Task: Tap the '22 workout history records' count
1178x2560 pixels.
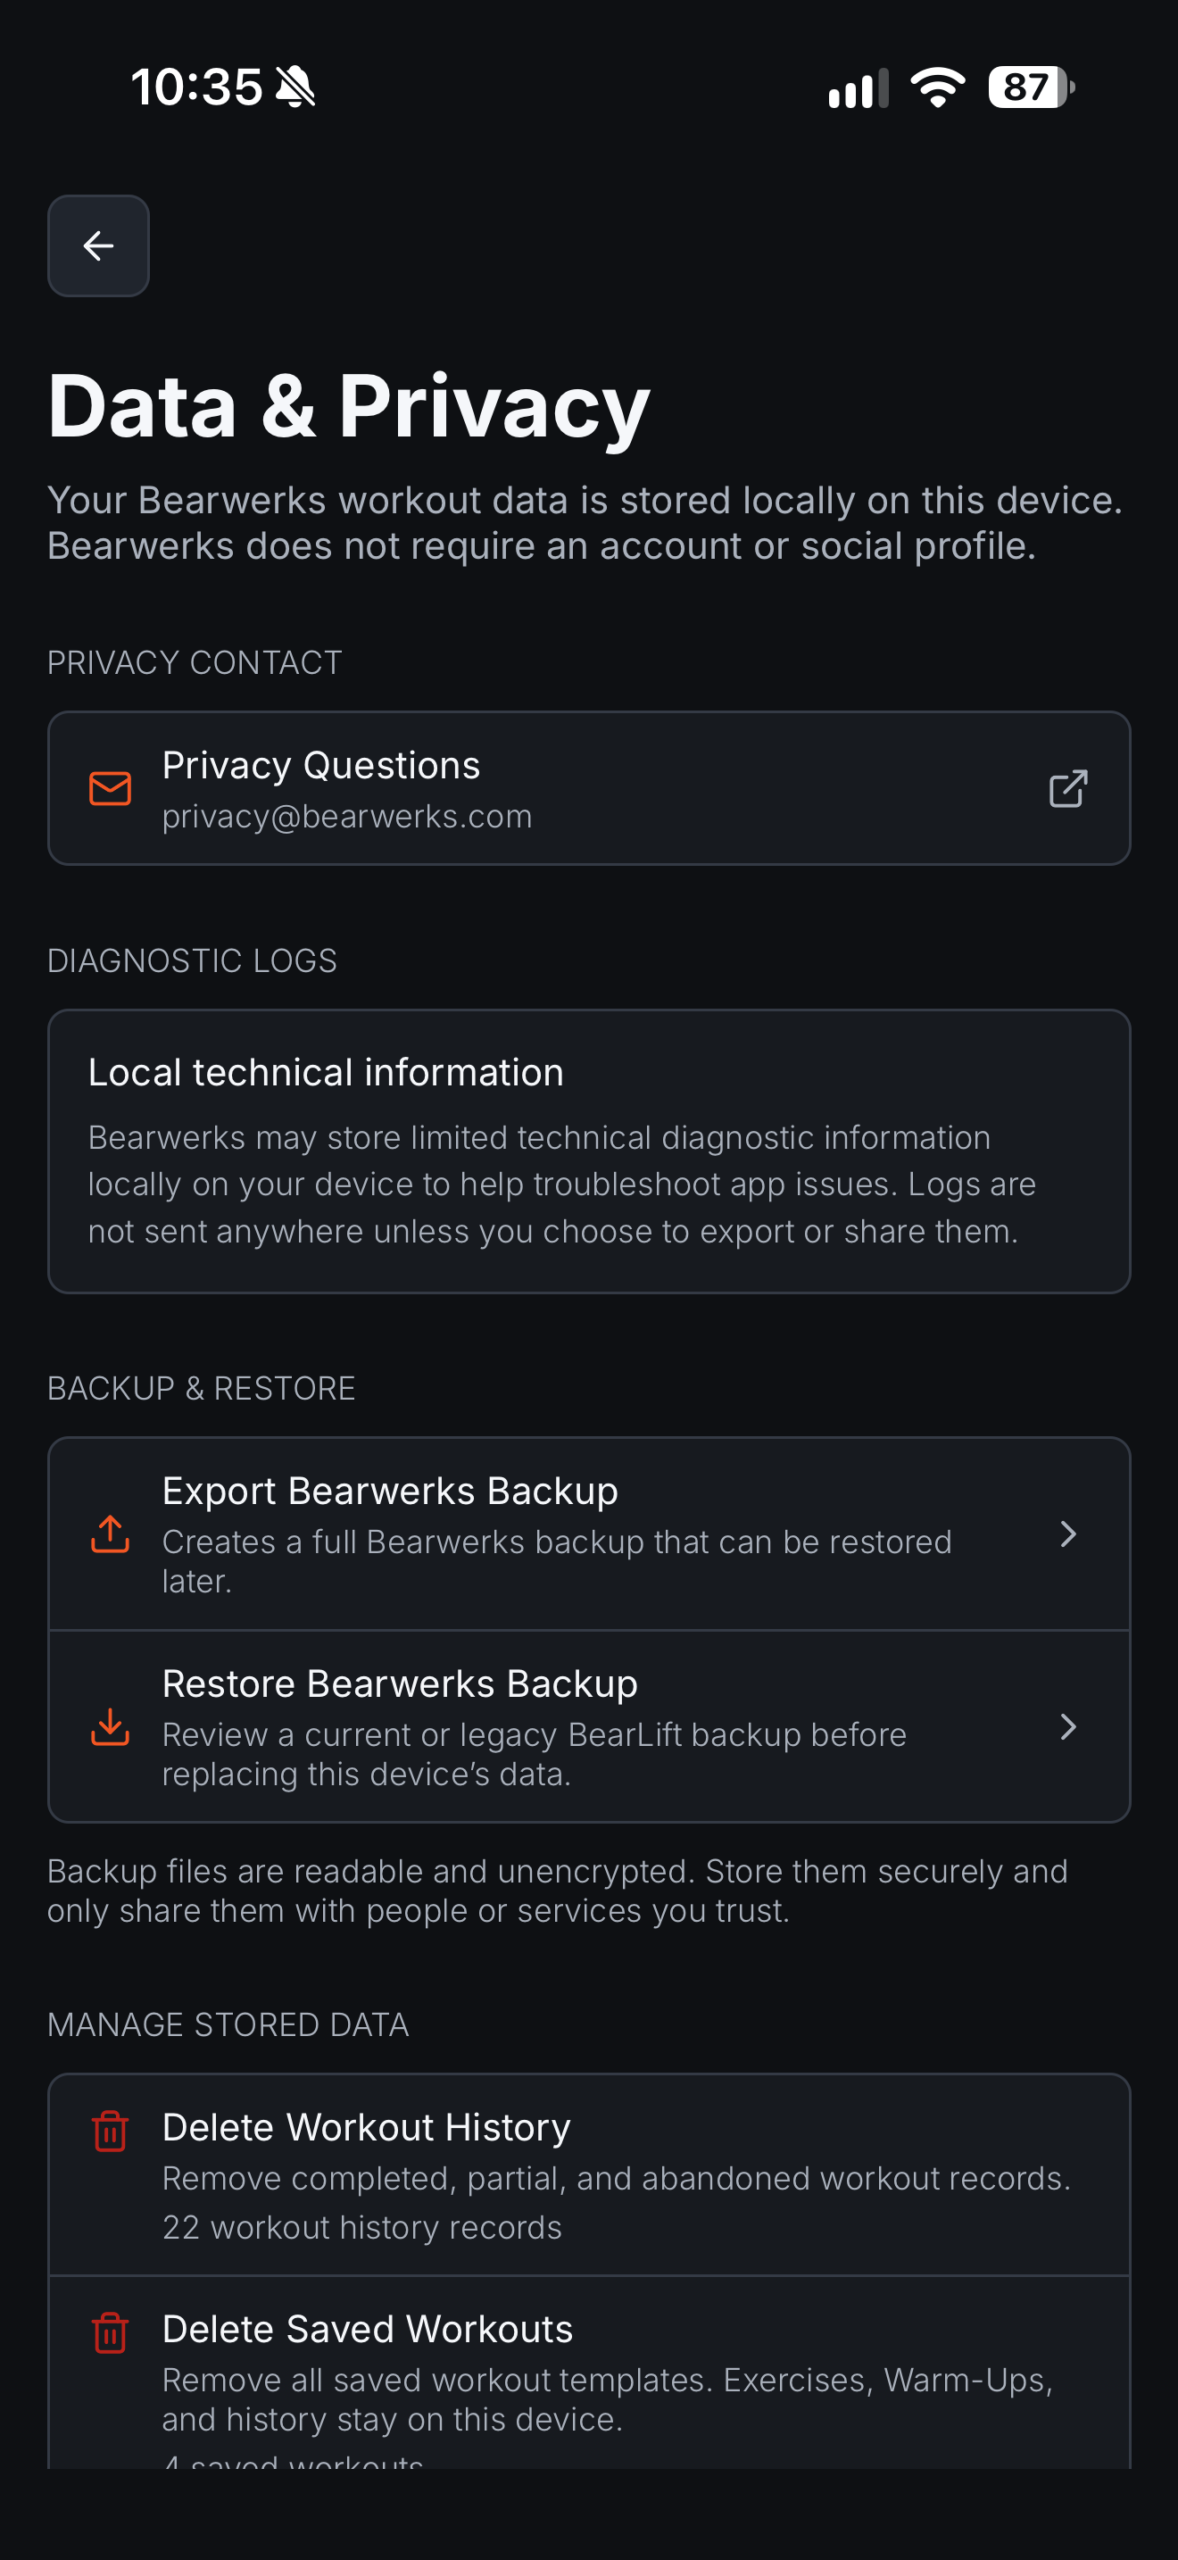Action: [x=362, y=2228]
